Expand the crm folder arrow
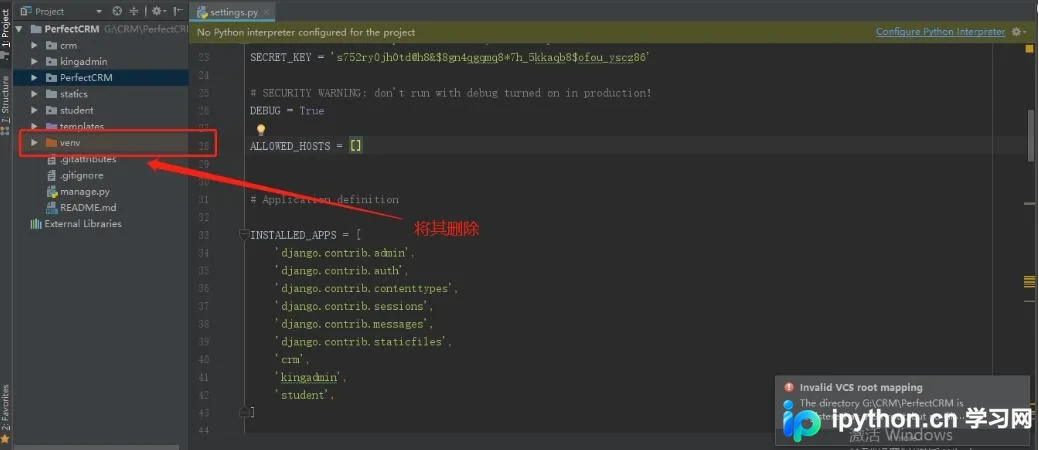Screen dimensions: 1039x450 tap(34, 45)
